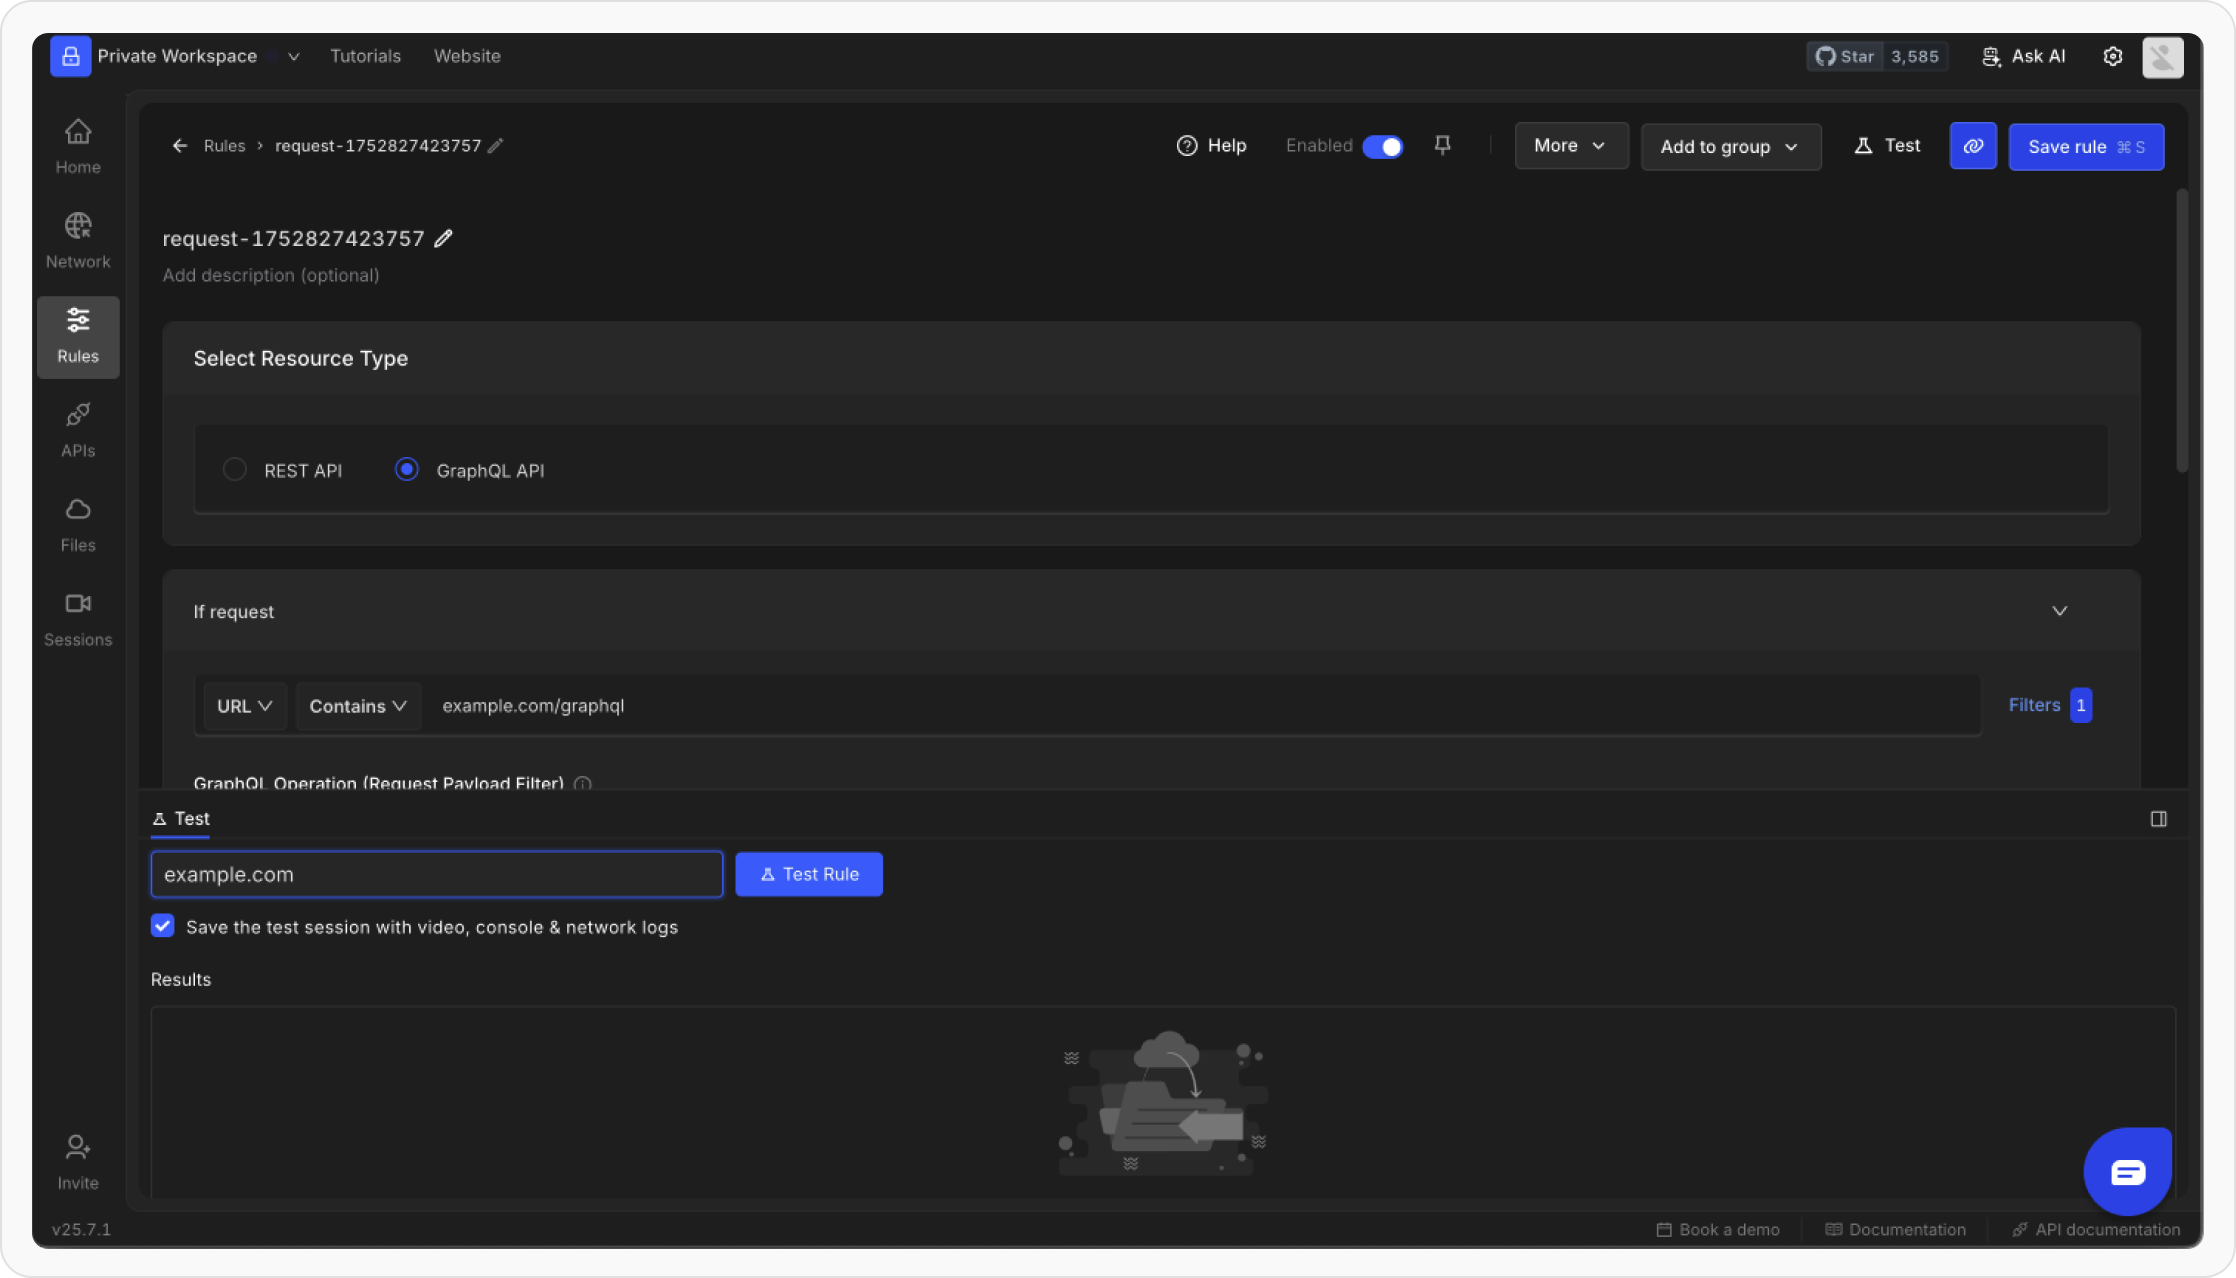Open the Contains operator dropdown
Viewport: 2236px width, 1278px height.
pyautogui.click(x=358, y=706)
